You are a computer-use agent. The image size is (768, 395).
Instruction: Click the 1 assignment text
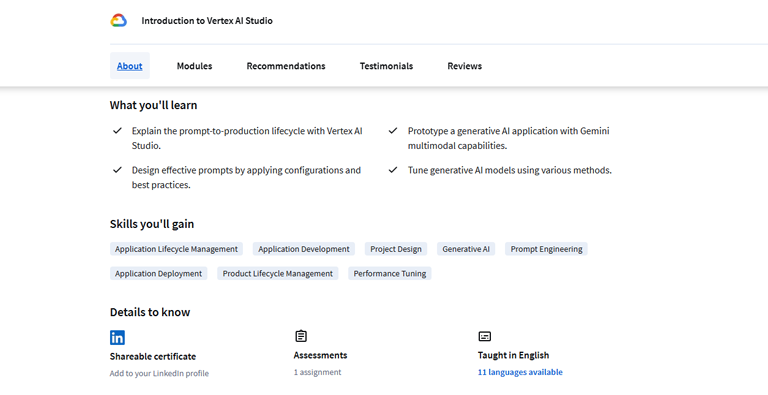tap(317, 372)
